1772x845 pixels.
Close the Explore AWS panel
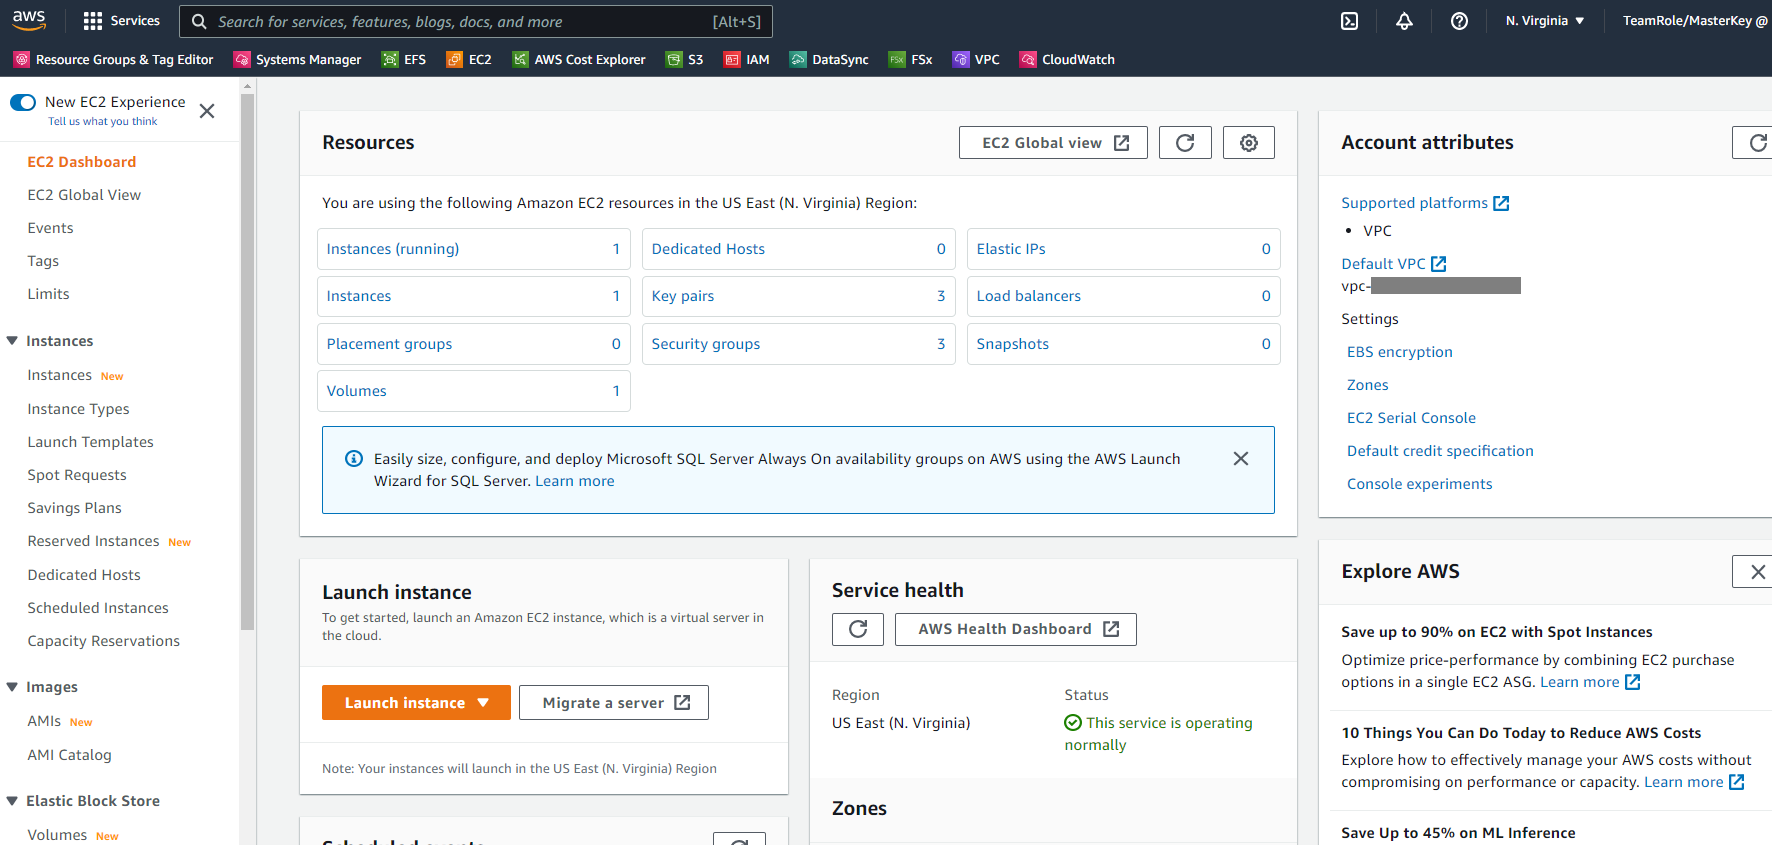click(1755, 572)
